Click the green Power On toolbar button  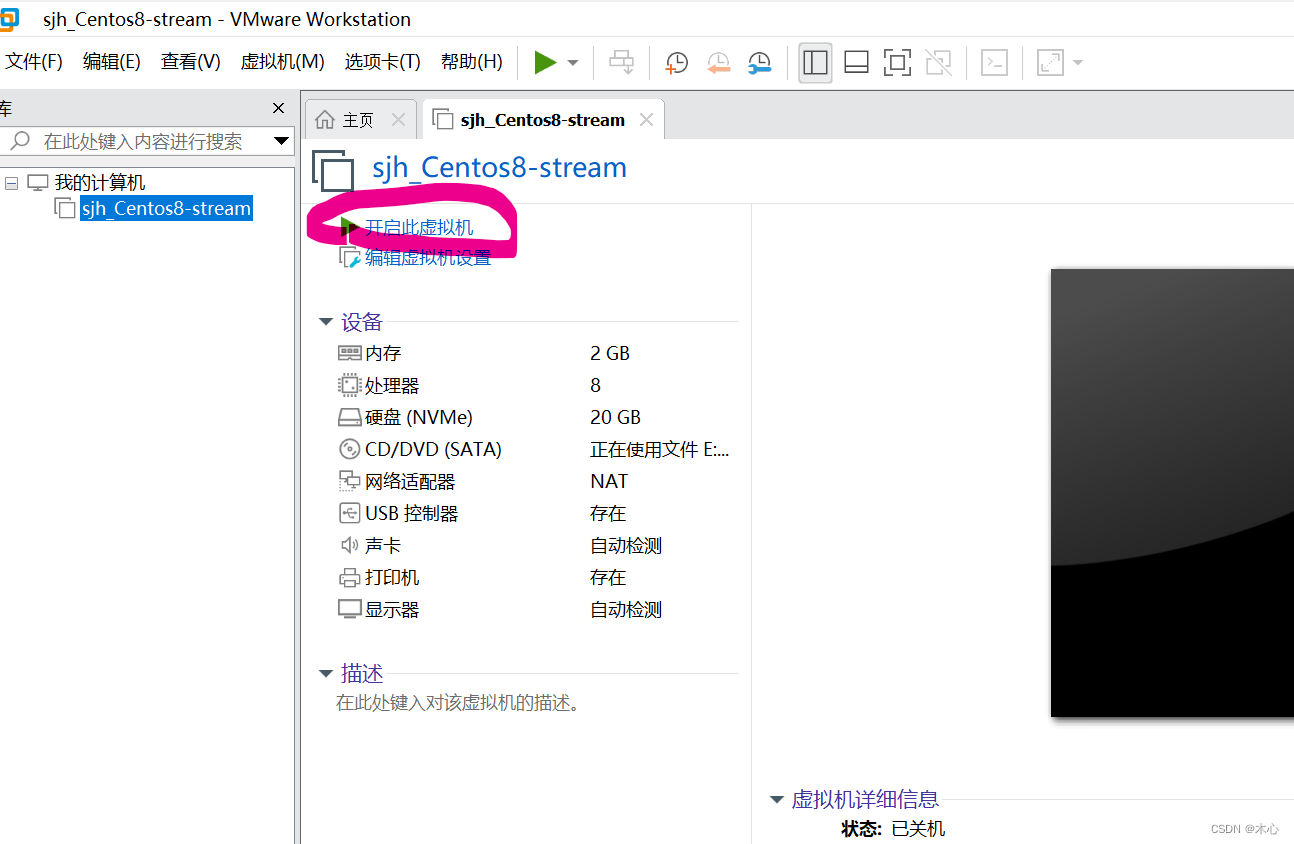545,63
